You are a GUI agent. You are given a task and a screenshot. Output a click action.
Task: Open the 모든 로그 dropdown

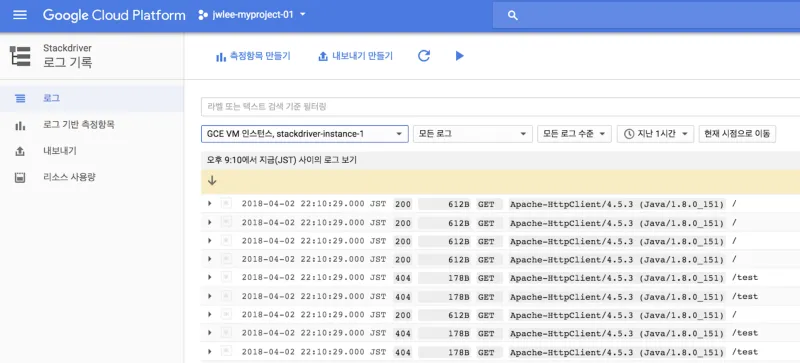(472, 134)
